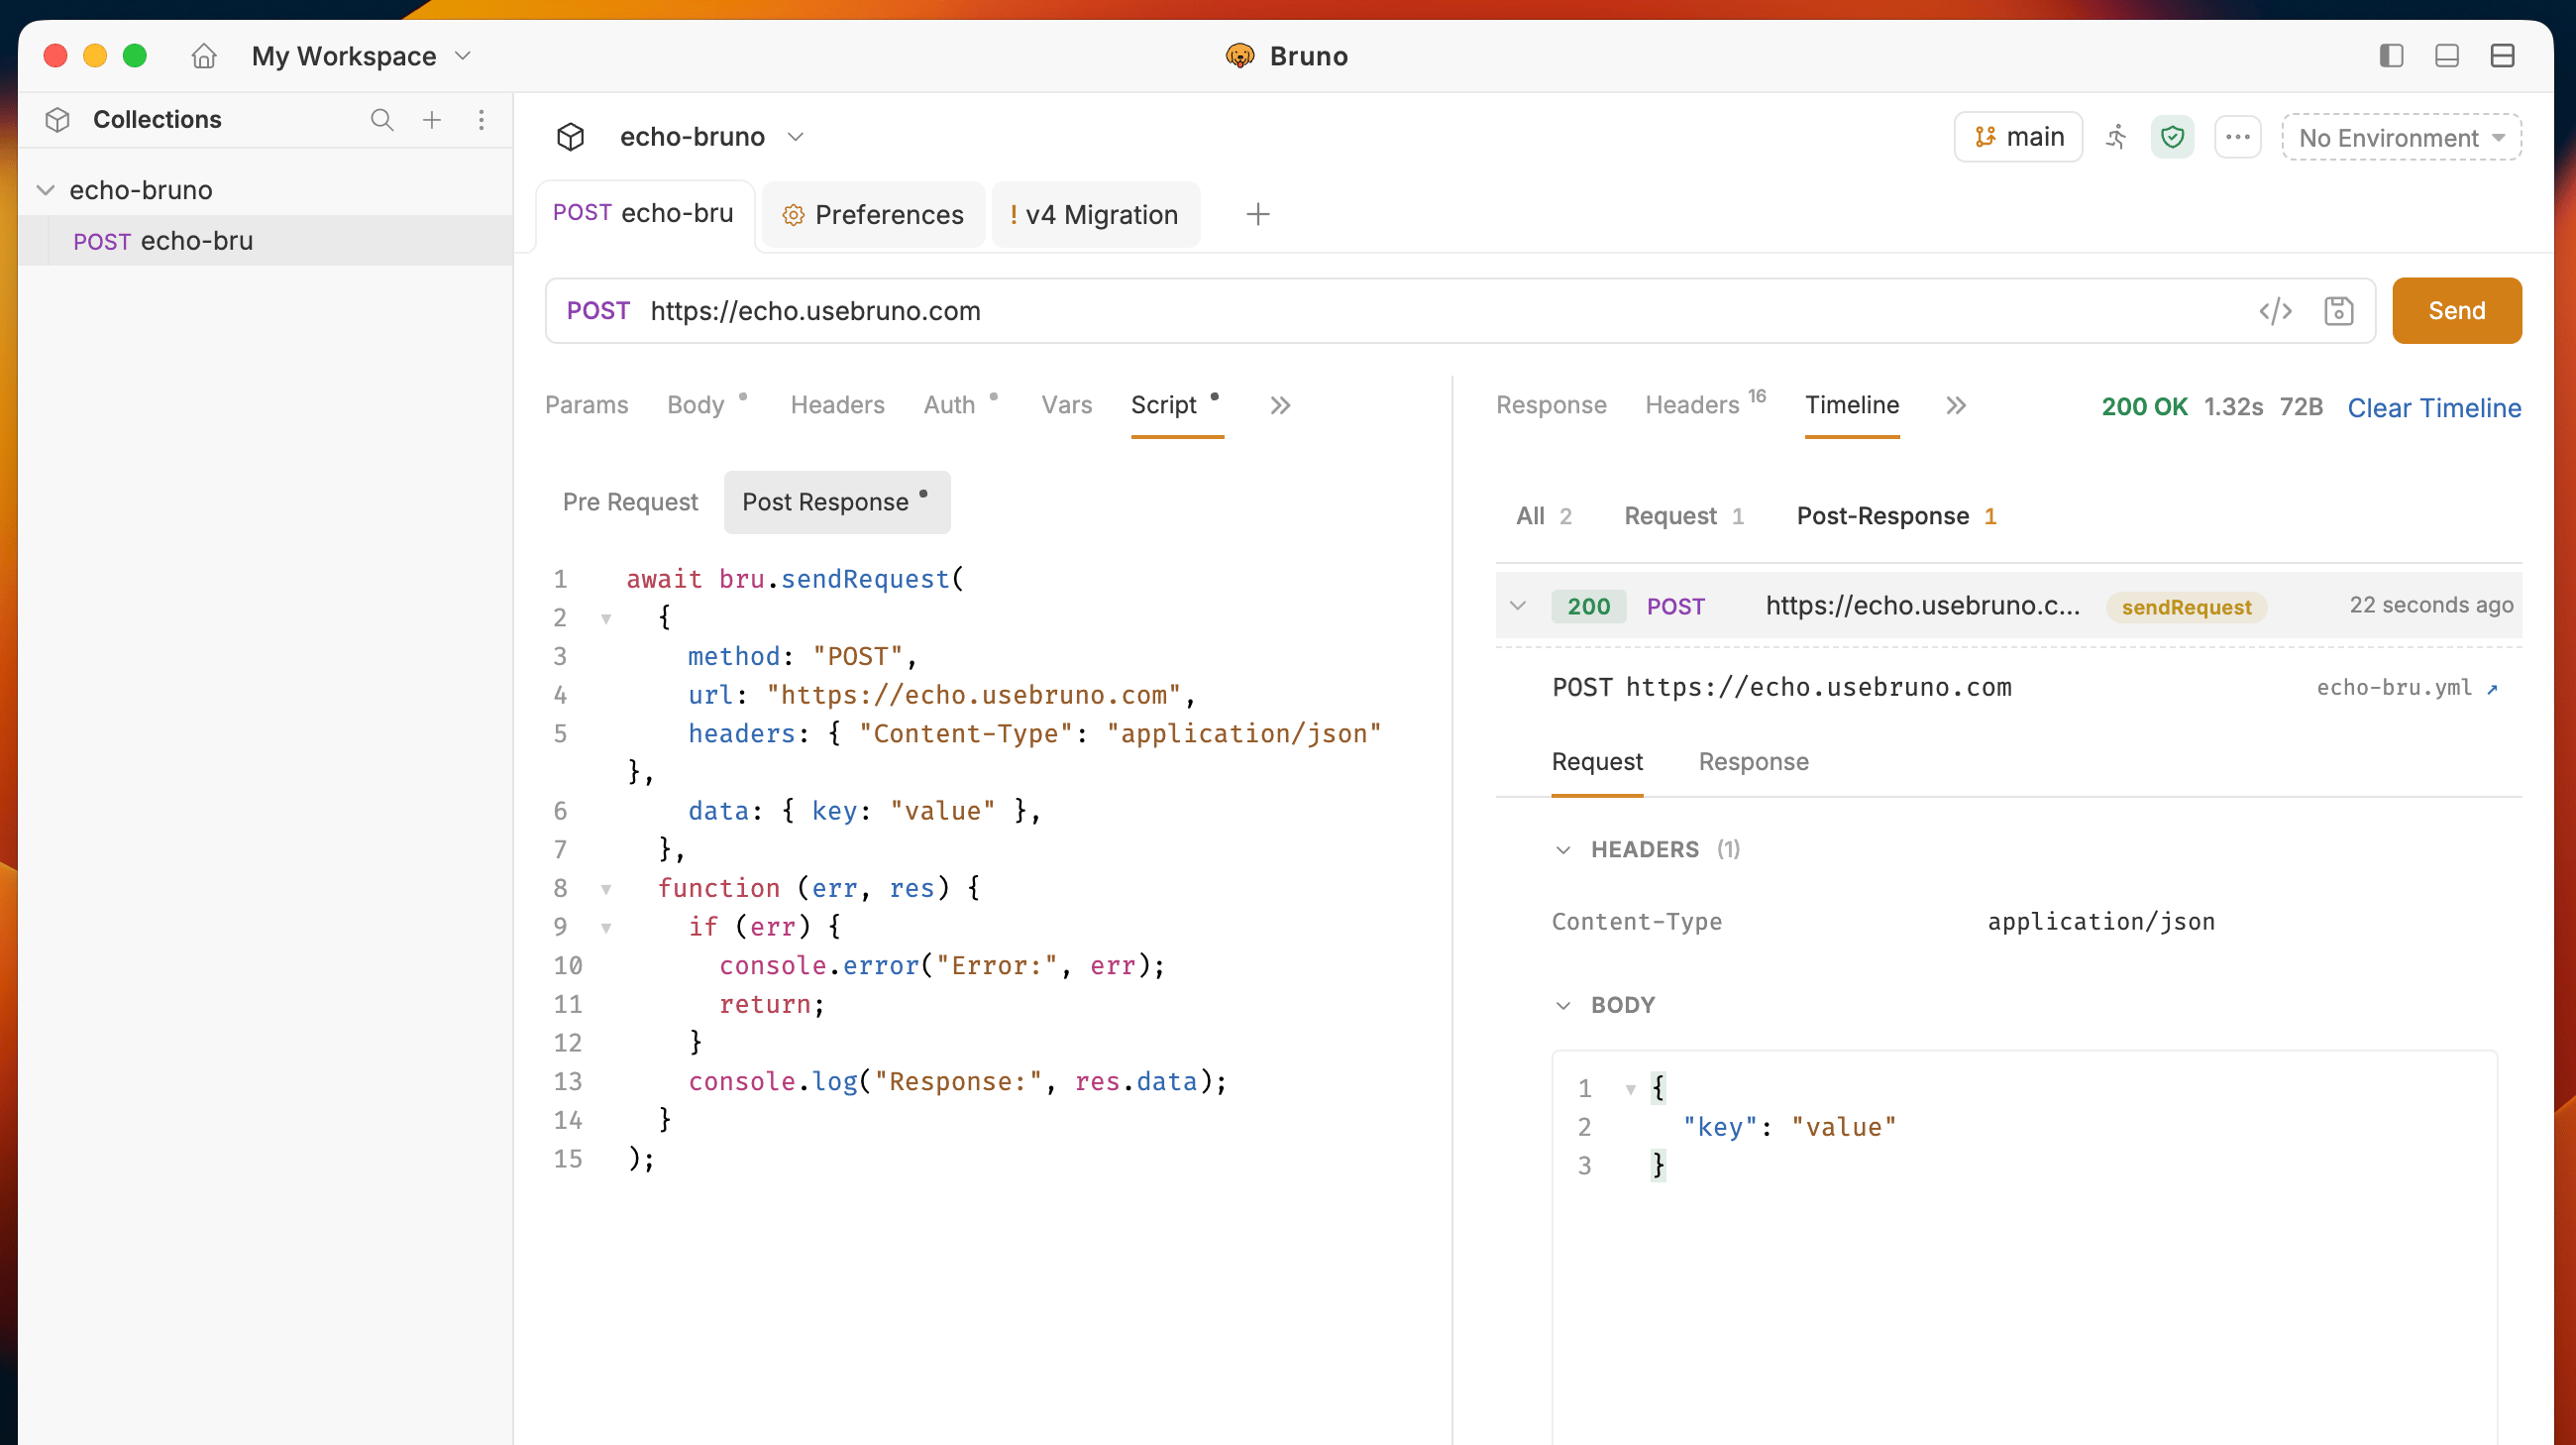Switch to the Pre Request script
Screen dimensions: 2576x1445
point(630,502)
